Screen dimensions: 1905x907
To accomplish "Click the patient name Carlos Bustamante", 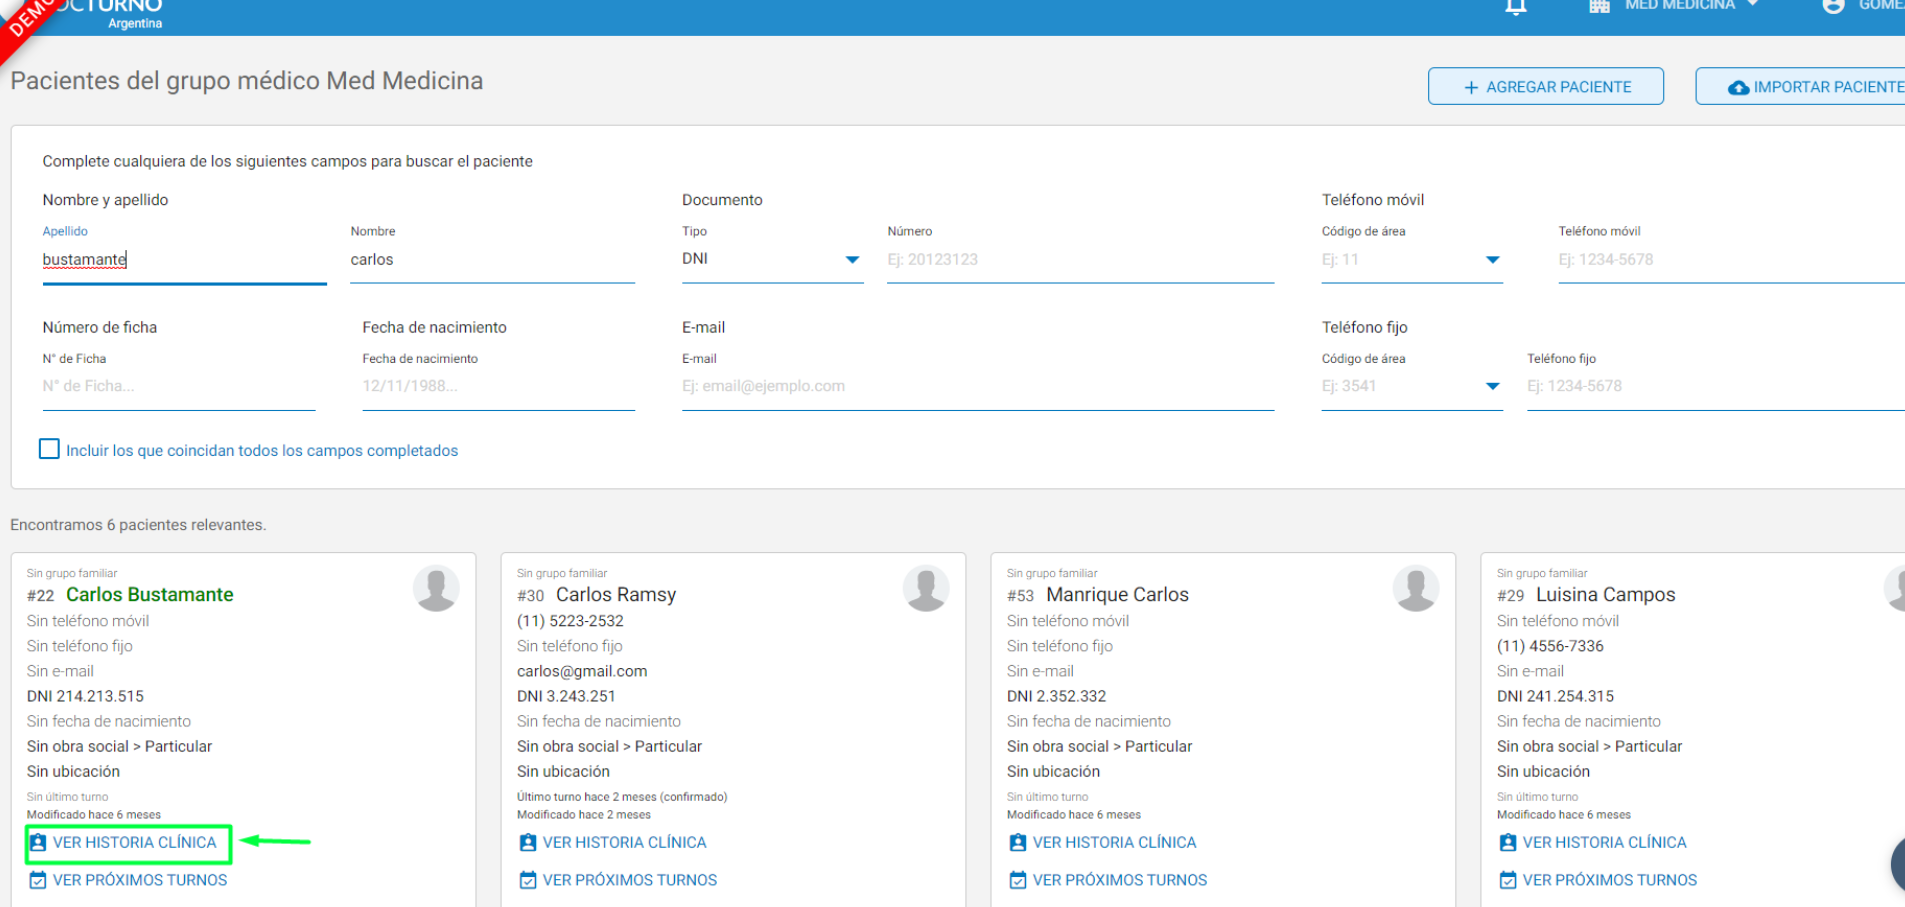I will (x=150, y=594).
